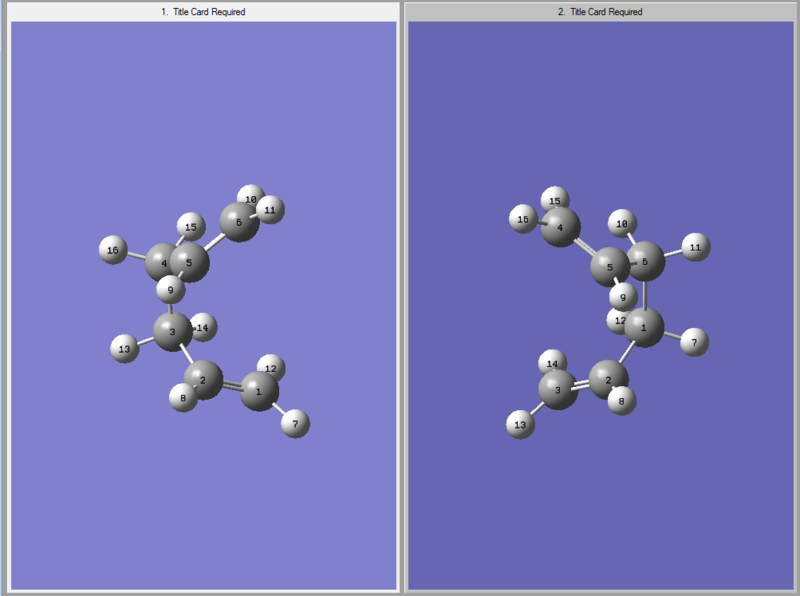Image resolution: width=800 pixels, height=596 pixels.
Task: Select the C5–C6 bond in window 1
Action: click(214, 242)
